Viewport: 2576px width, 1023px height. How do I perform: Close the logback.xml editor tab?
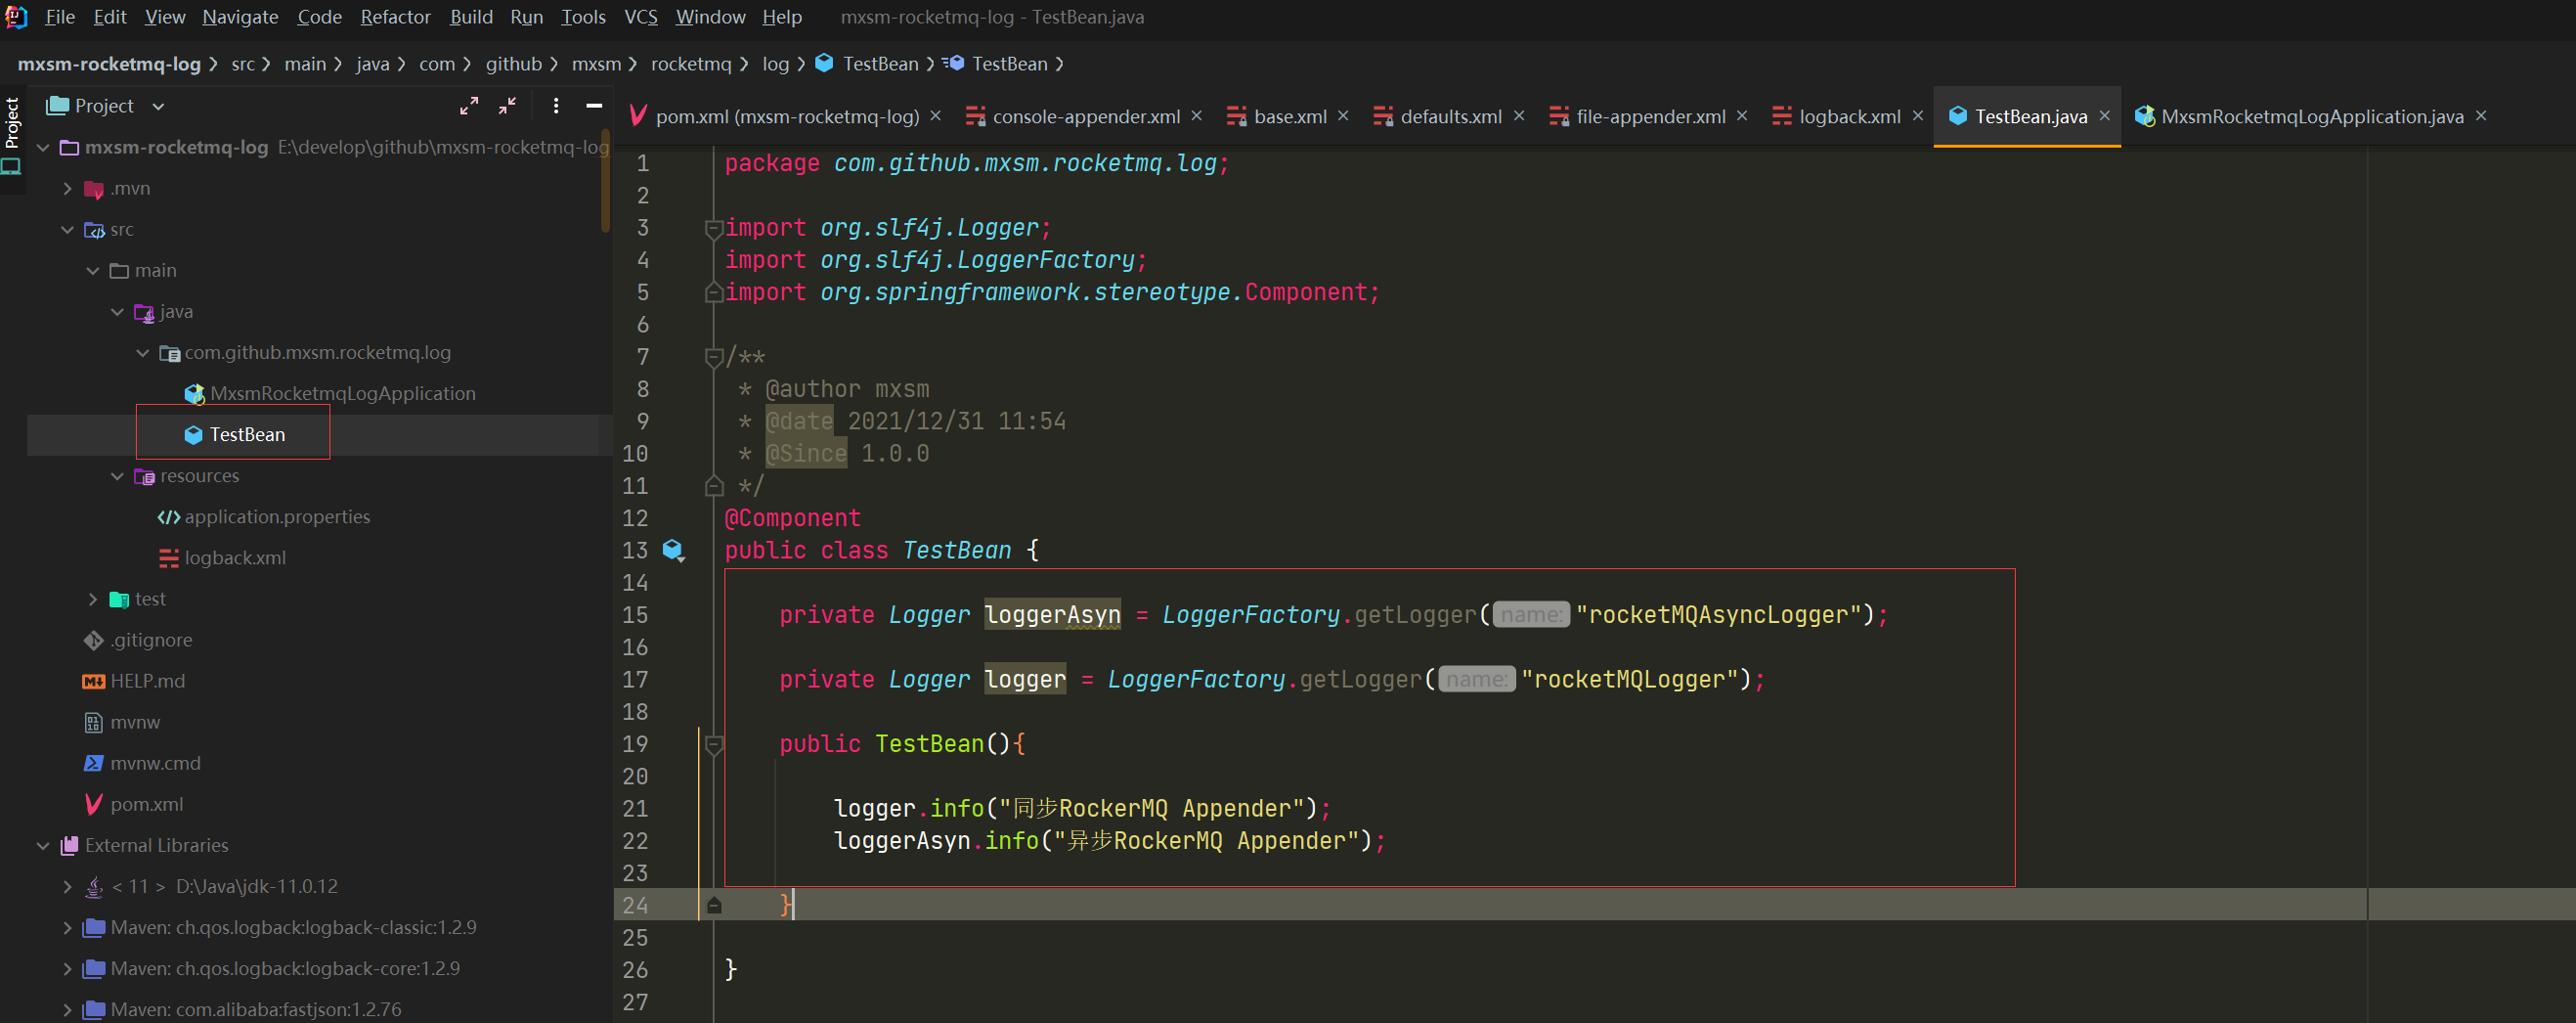(x=1917, y=116)
